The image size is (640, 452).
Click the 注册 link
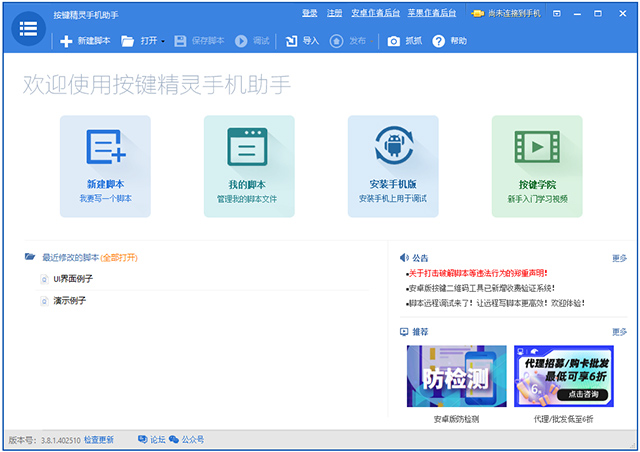[334, 13]
